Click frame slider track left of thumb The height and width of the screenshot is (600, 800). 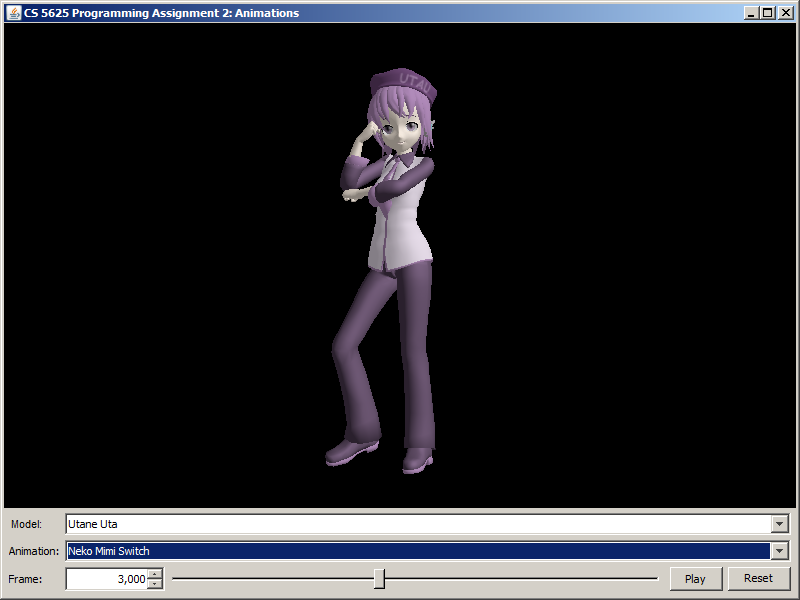(270, 579)
